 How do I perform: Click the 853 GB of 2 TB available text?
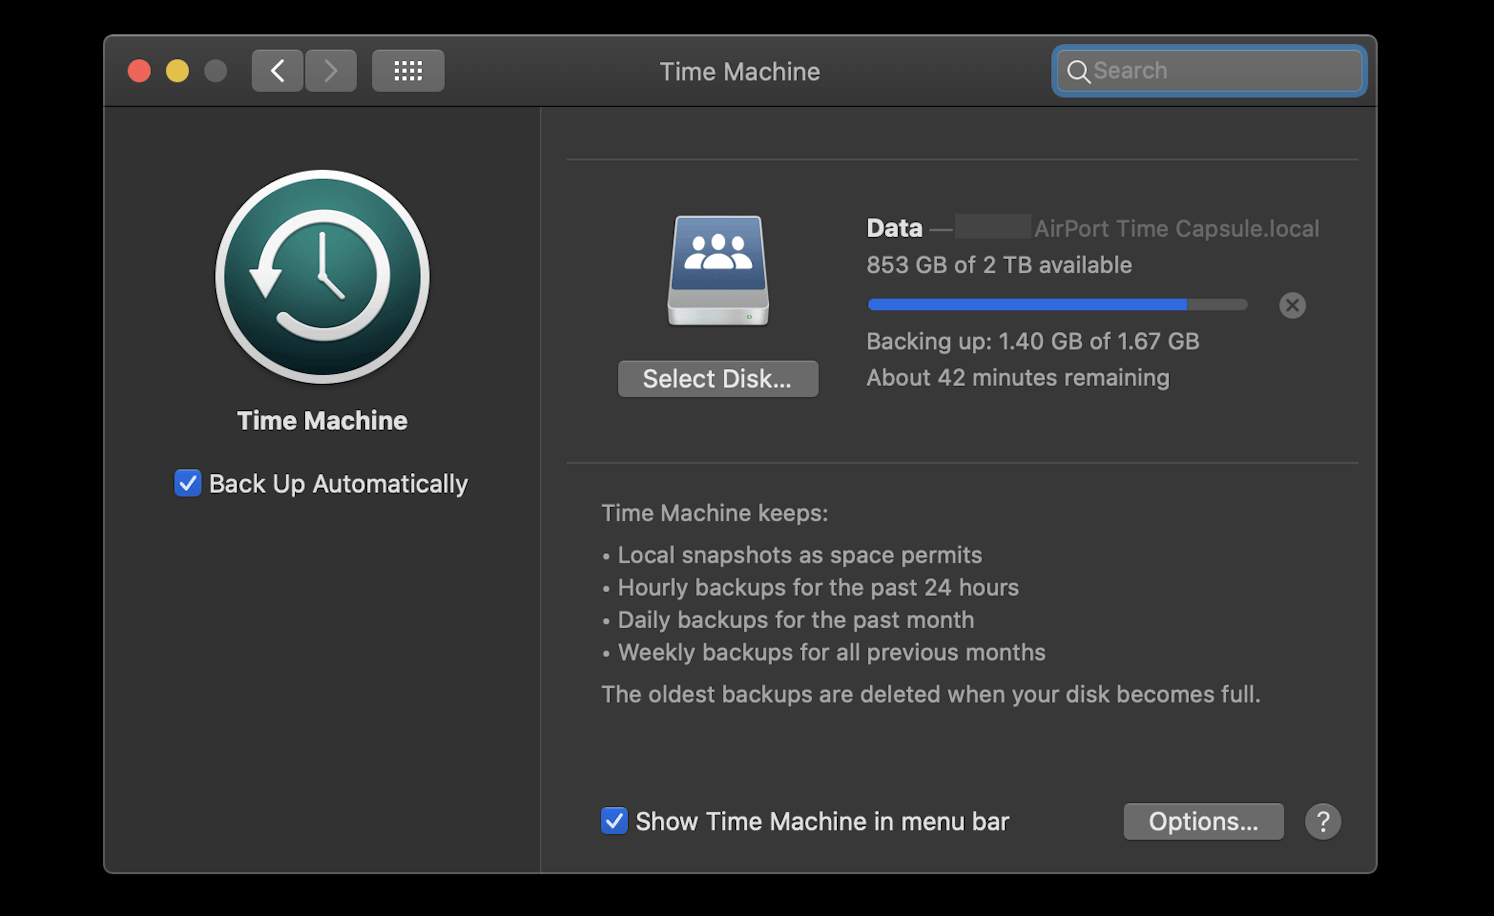[x=999, y=264]
